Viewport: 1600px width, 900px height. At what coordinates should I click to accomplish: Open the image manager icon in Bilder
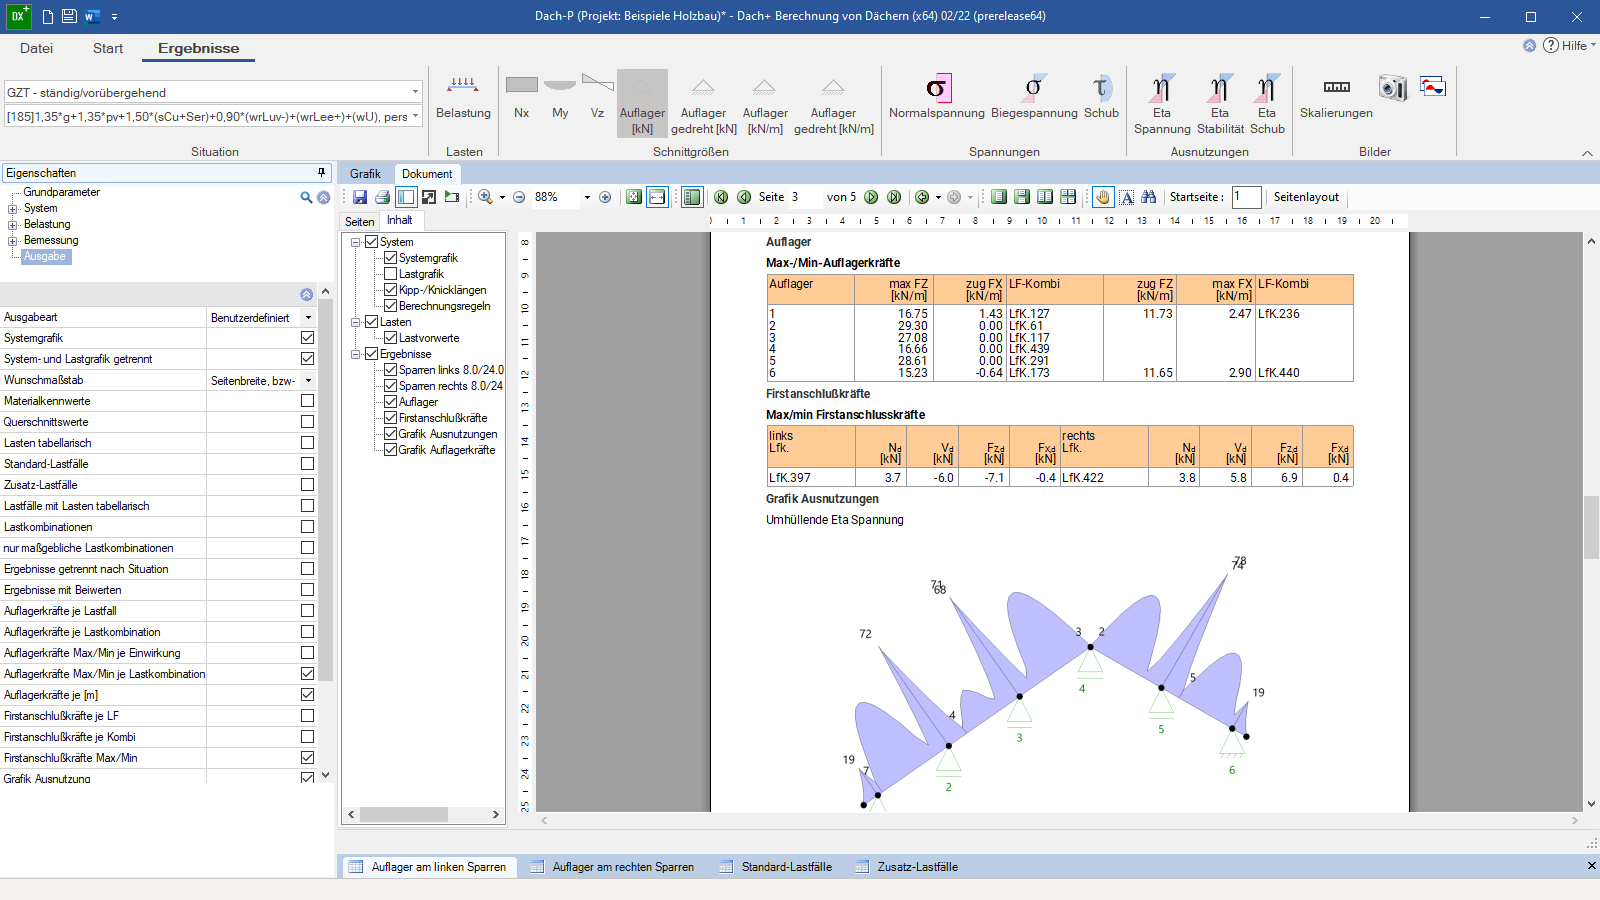point(1433,87)
